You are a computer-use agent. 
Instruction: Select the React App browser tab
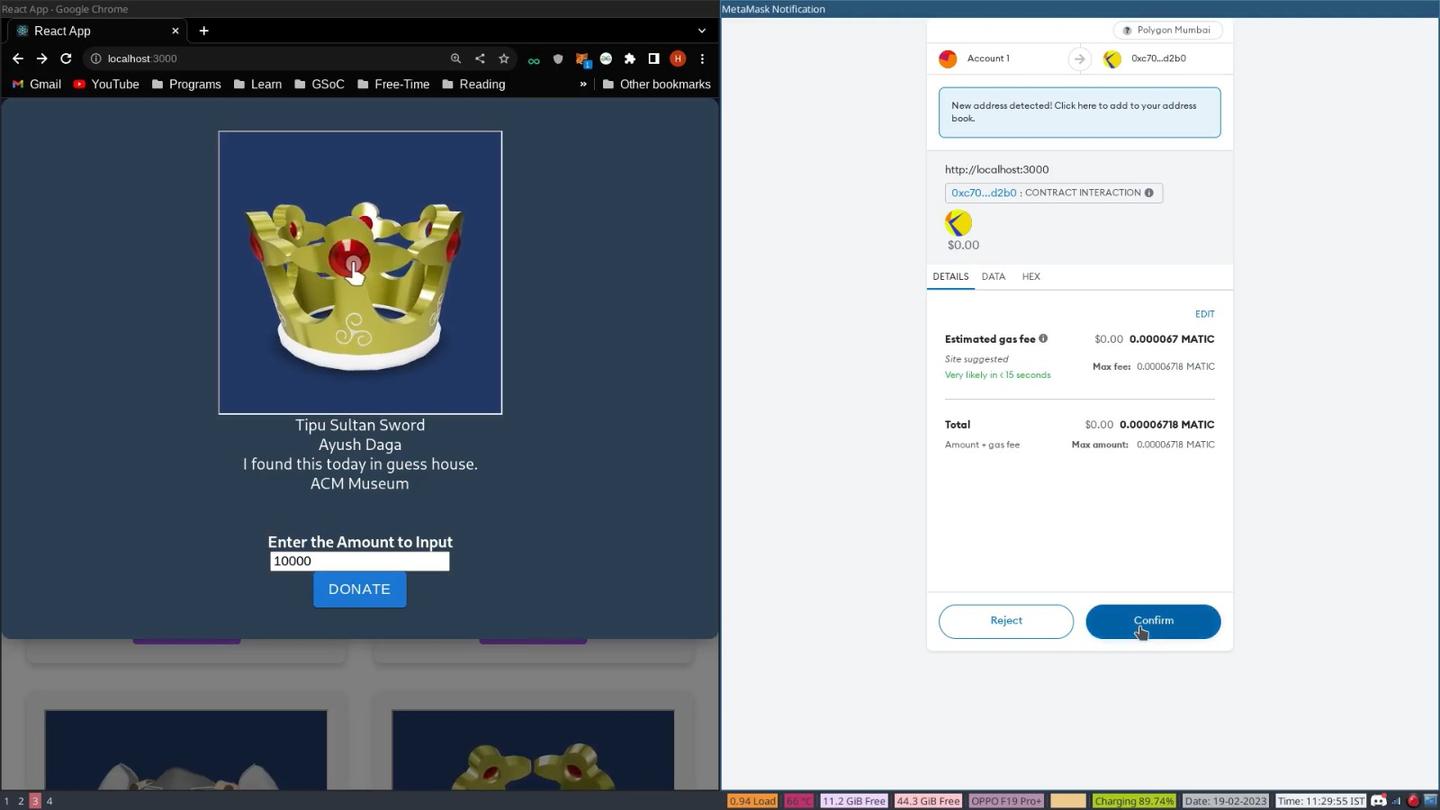point(97,31)
